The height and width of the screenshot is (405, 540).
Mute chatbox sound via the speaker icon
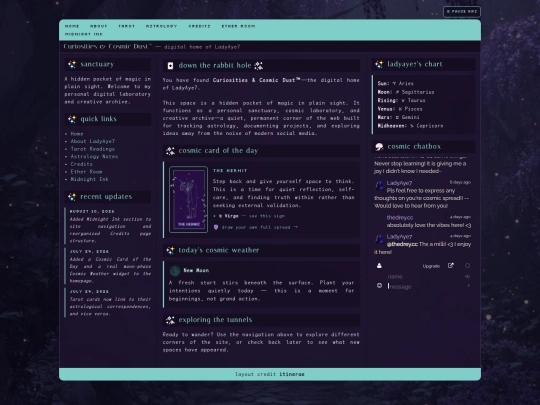pos(467,277)
